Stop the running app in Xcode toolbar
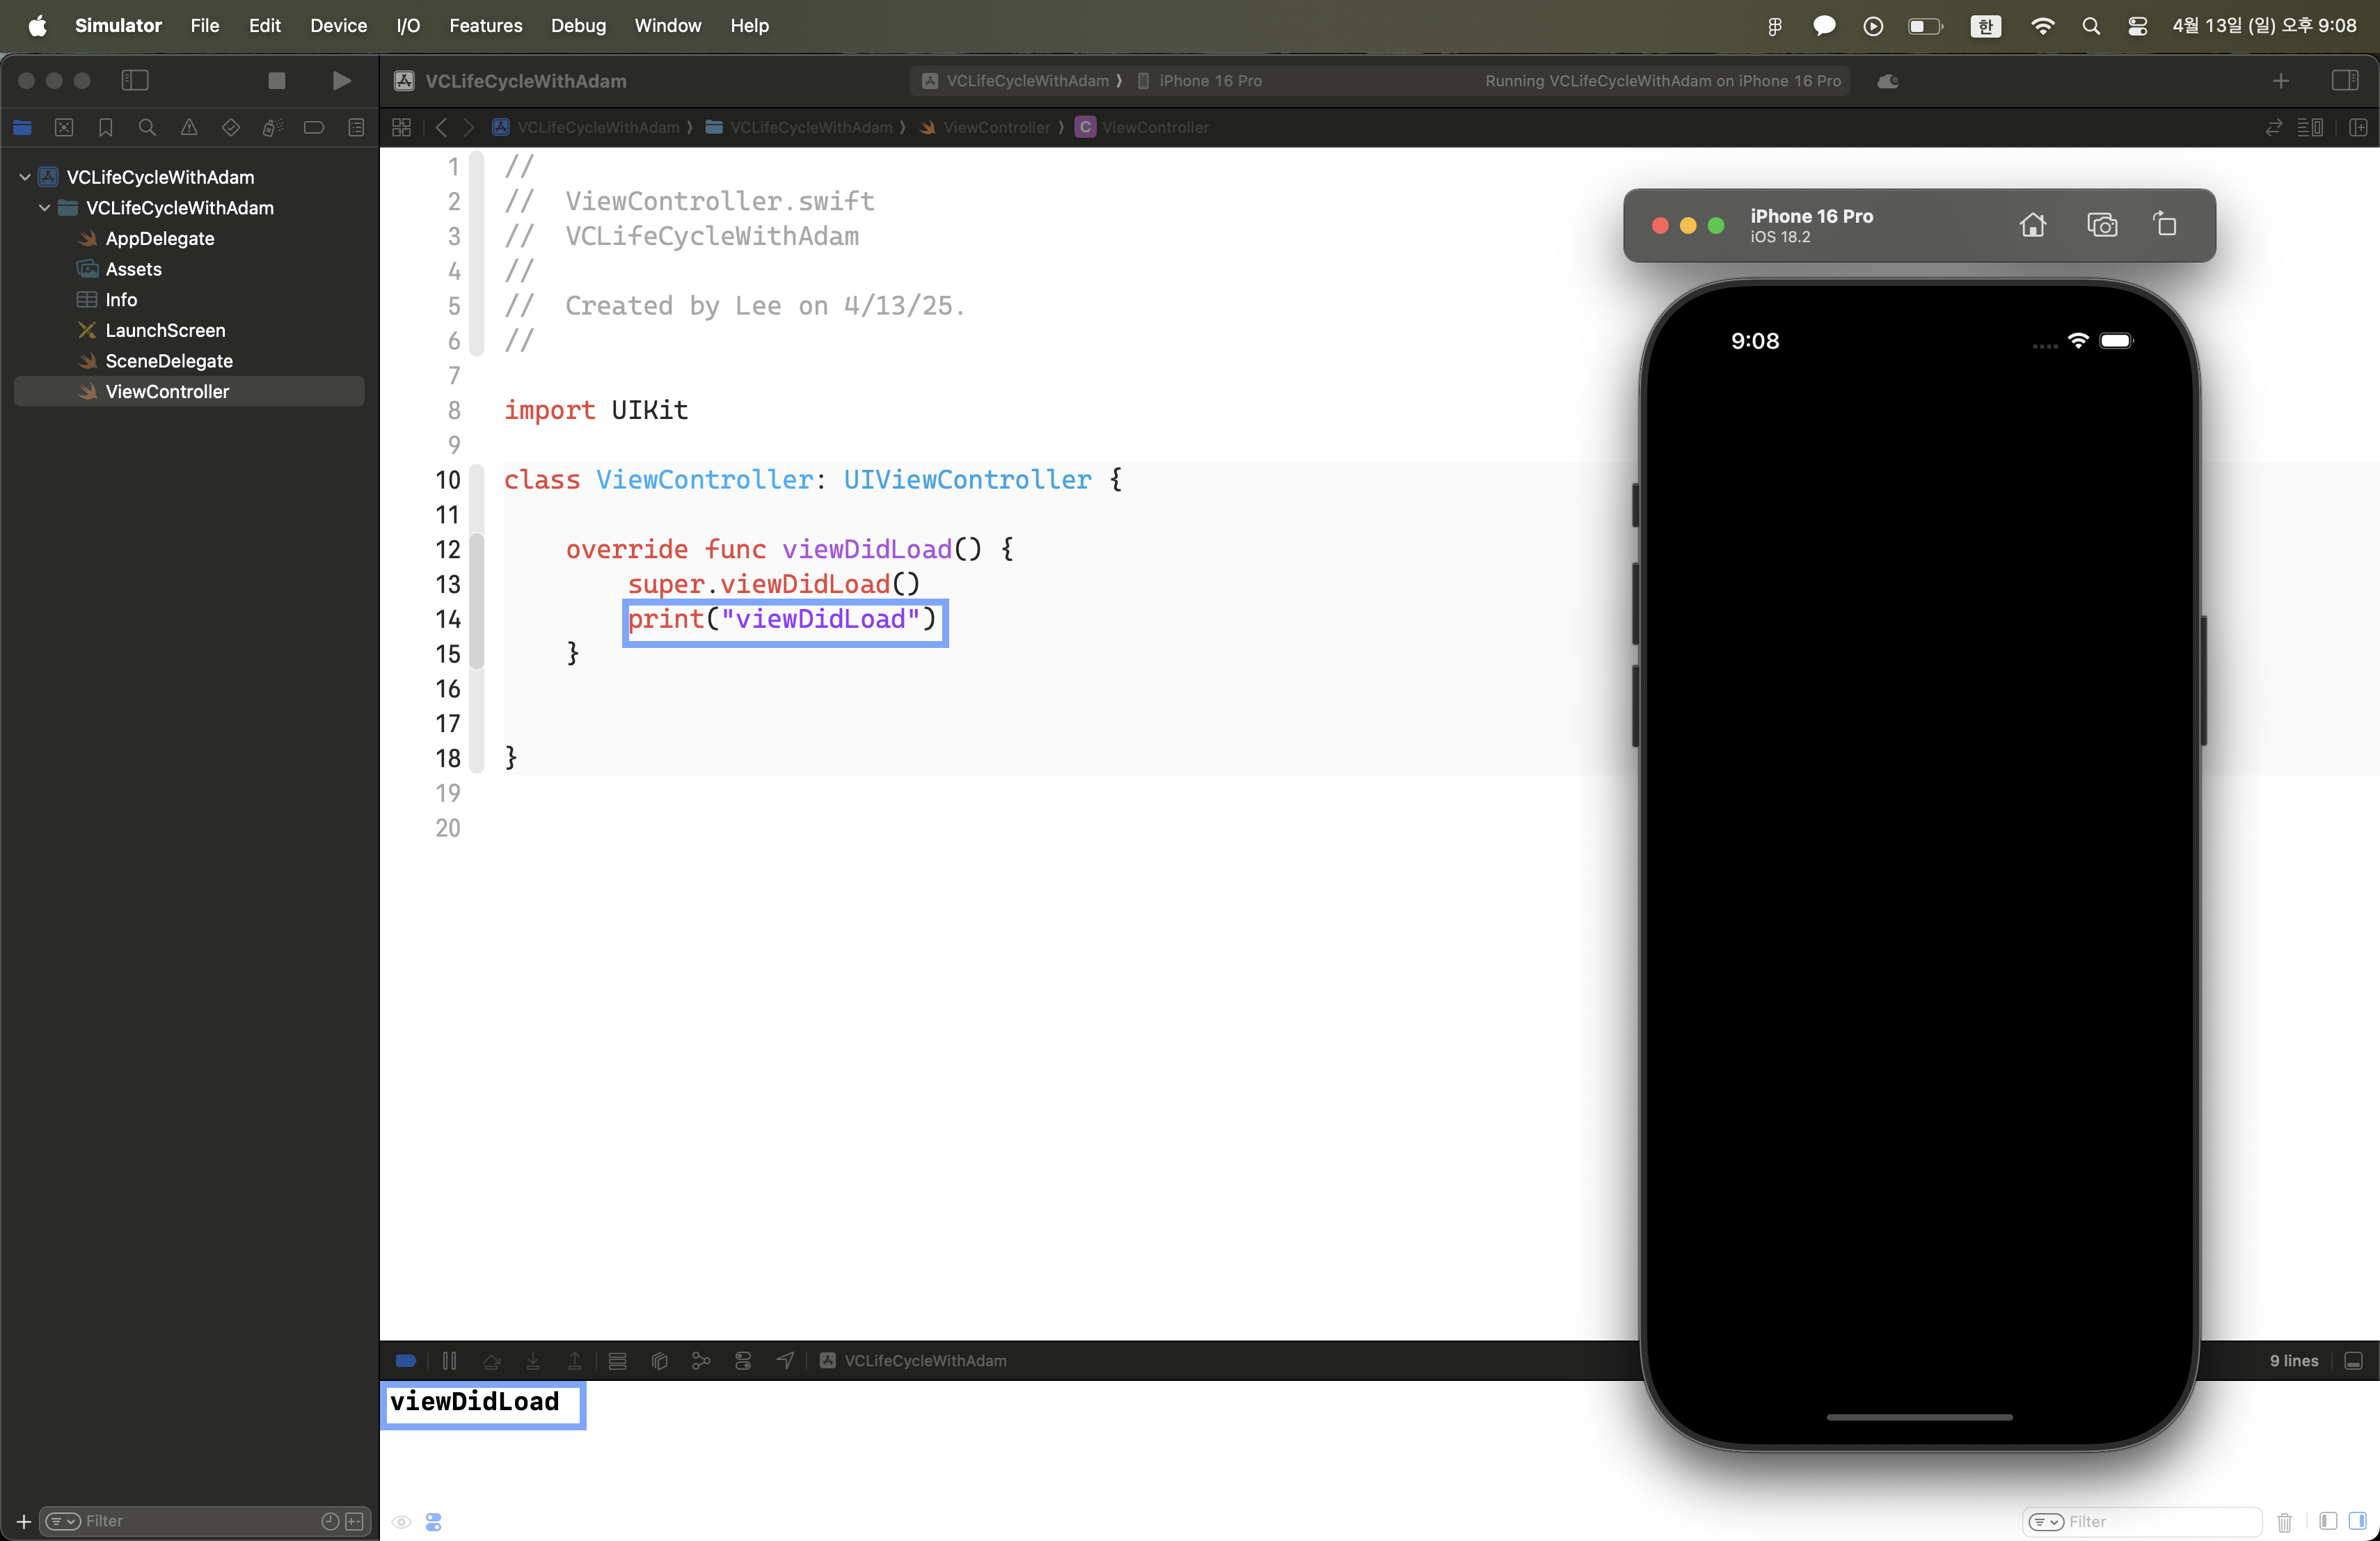Viewport: 2380px width, 1541px height. tap(277, 81)
